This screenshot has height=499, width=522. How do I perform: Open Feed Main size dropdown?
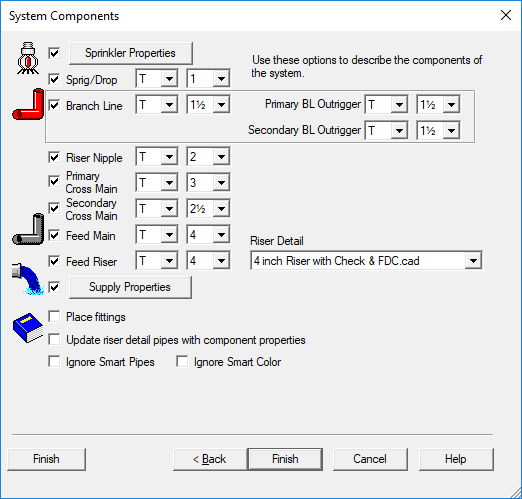point(221,235)
